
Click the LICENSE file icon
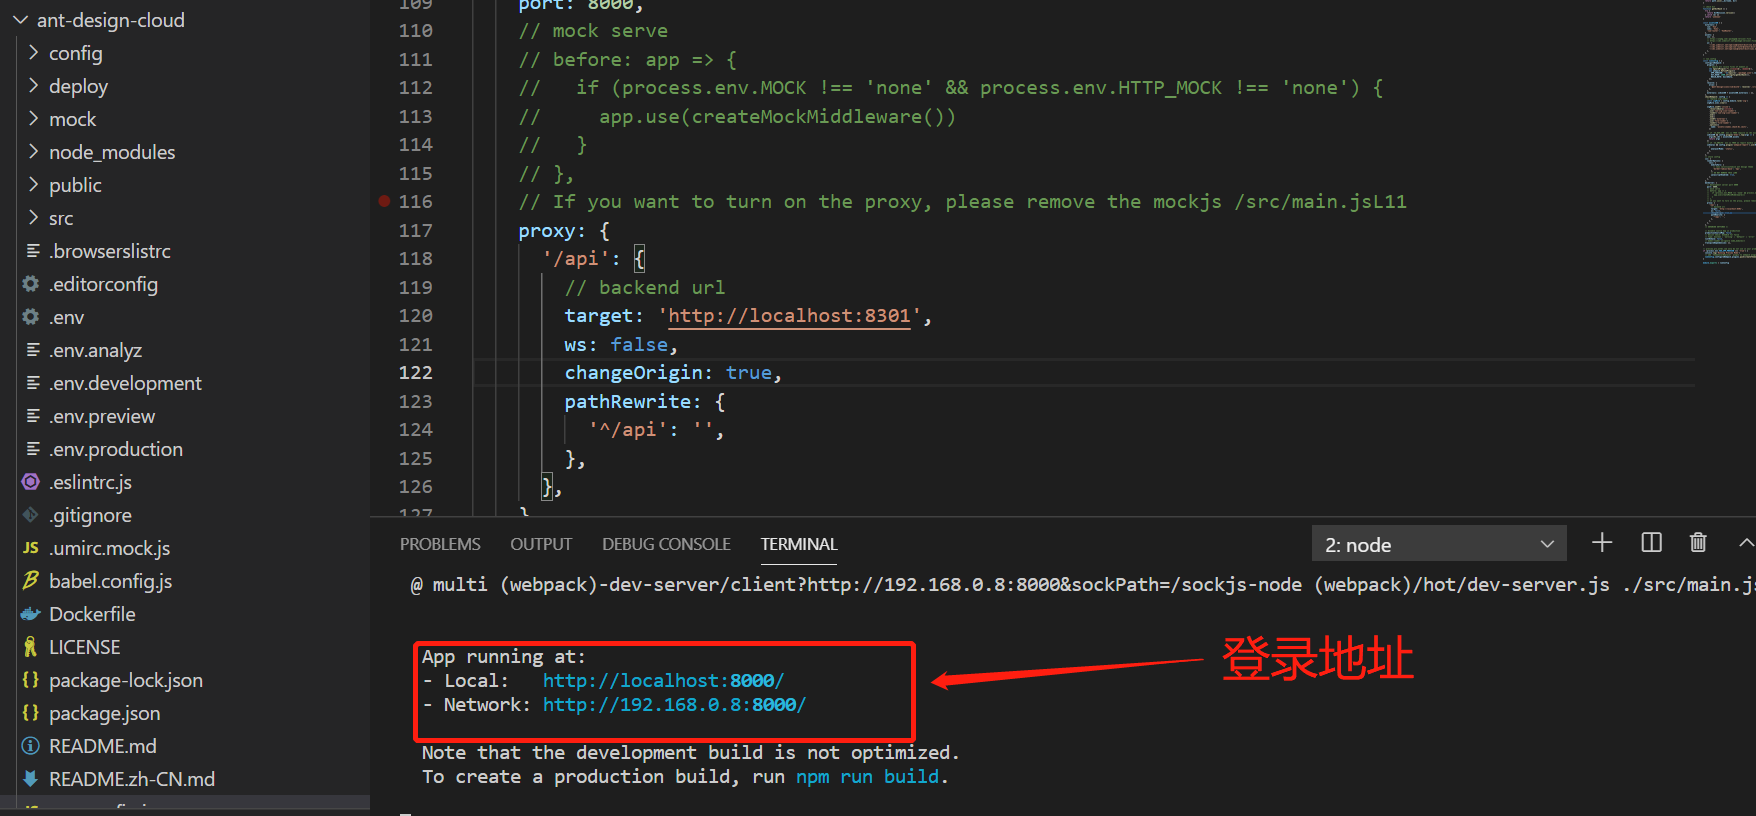pos(31,647)
